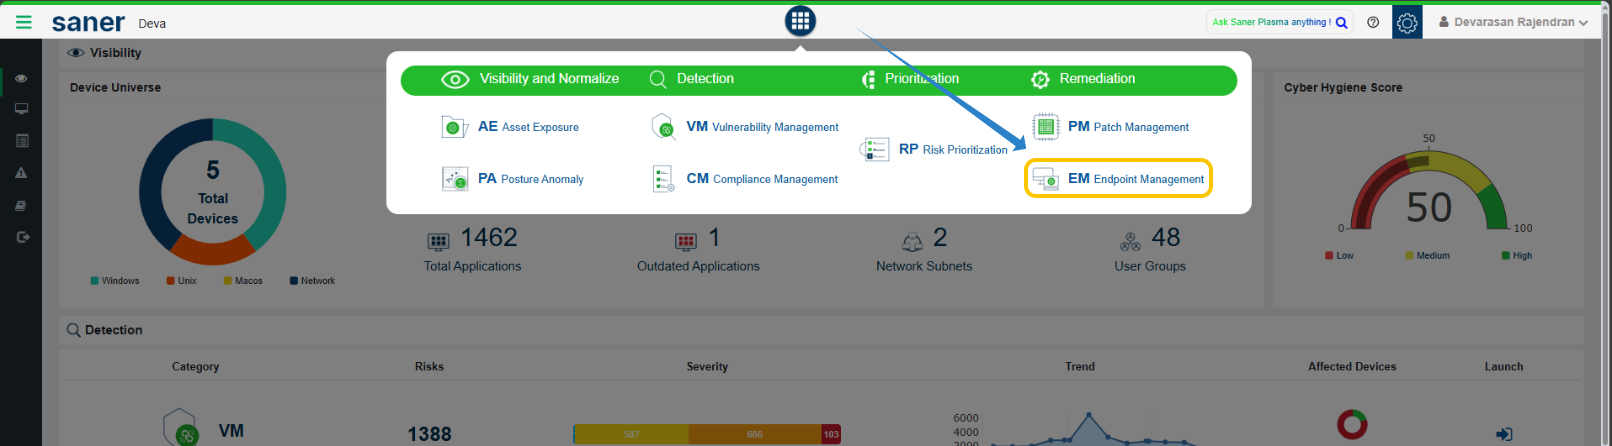This screenshot has width=1612, height=446.
Task: Click the logout icon in left sidebar
Action: point(22,237)
